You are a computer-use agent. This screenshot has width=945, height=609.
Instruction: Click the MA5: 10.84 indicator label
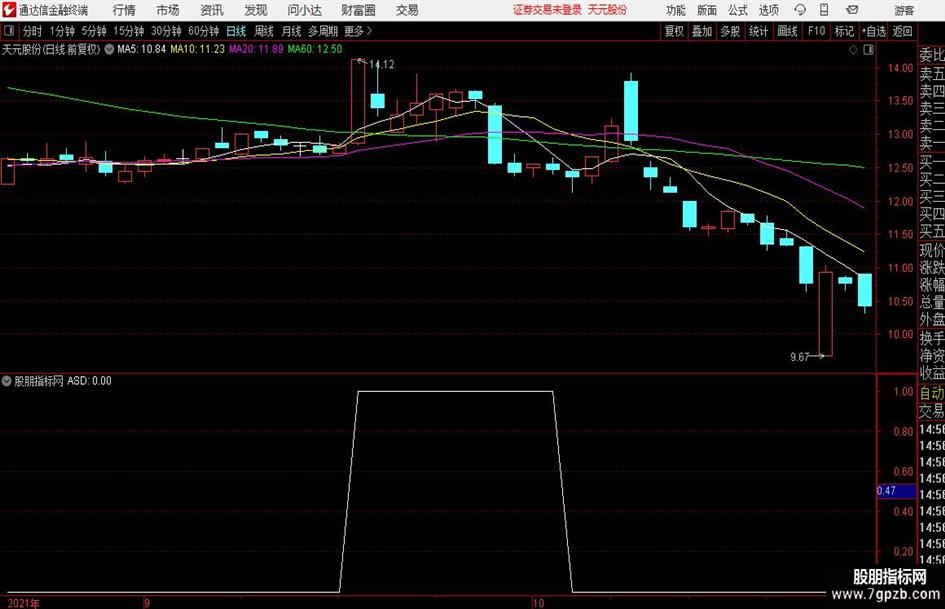click(x=141, y=49)
